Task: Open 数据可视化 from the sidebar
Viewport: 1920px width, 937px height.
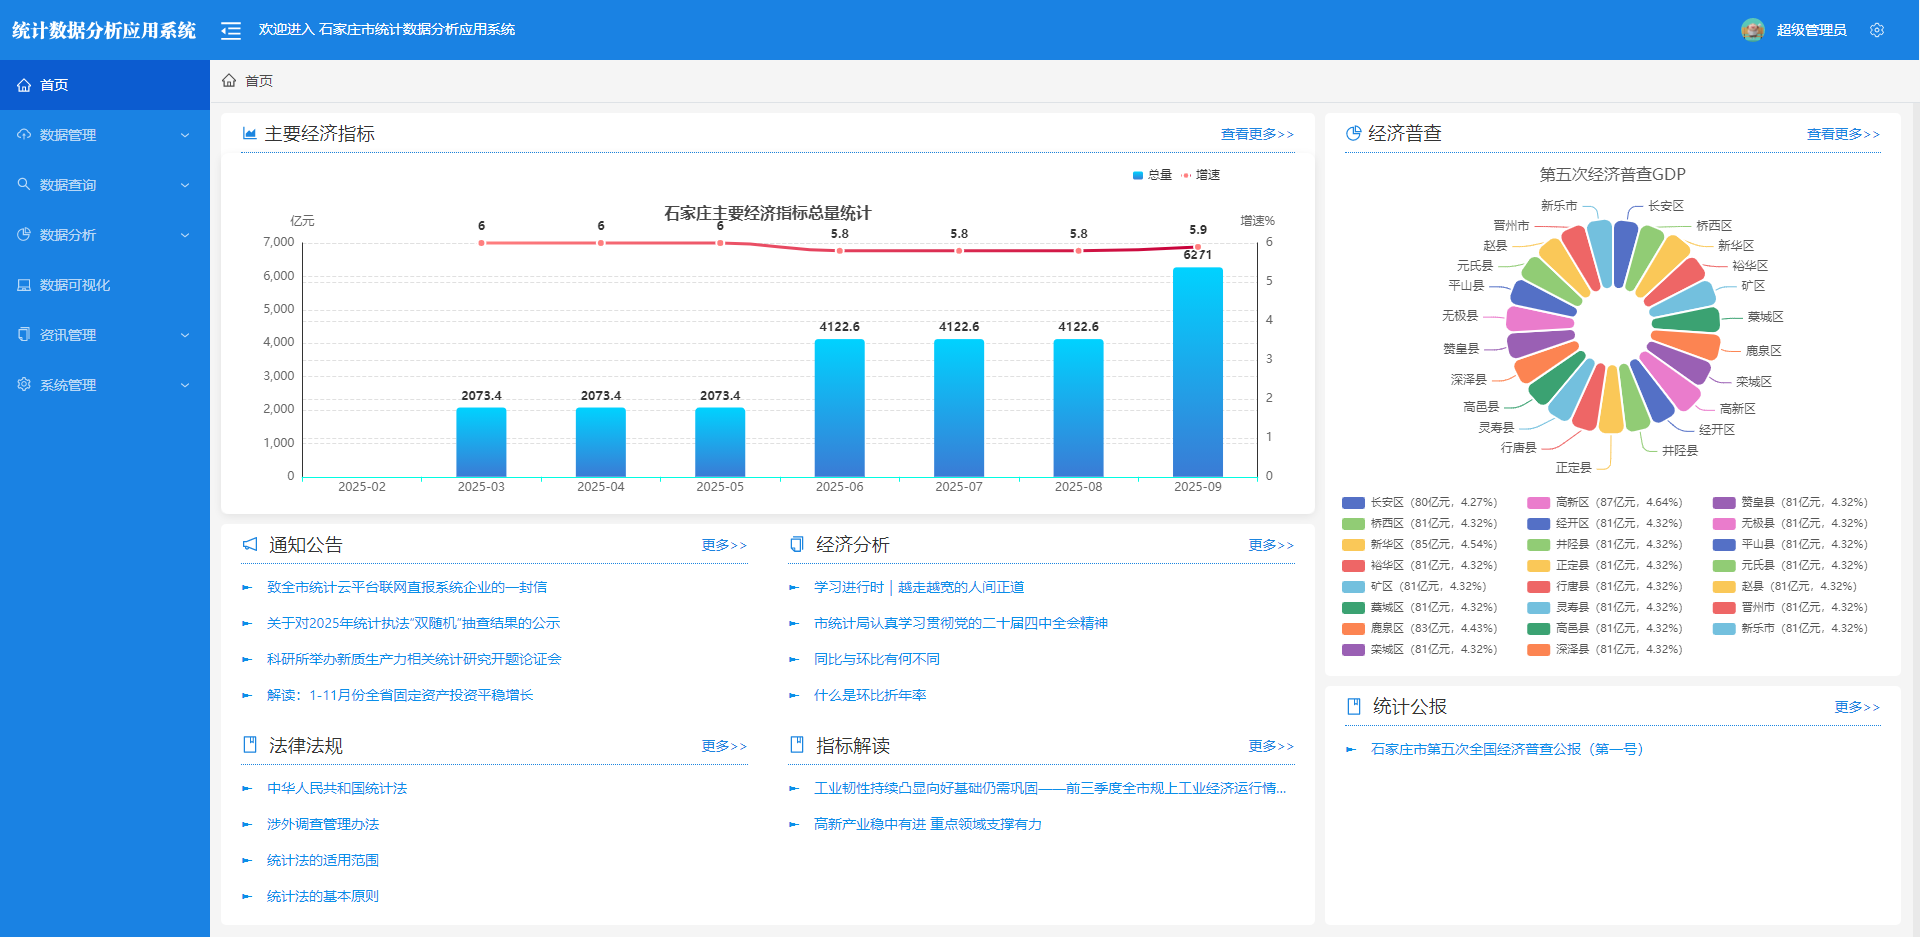Action: click(x=105, y=285)
